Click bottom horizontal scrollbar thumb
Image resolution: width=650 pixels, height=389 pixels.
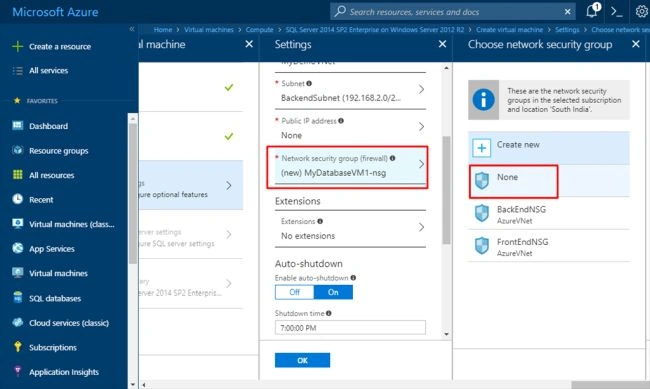610,385
